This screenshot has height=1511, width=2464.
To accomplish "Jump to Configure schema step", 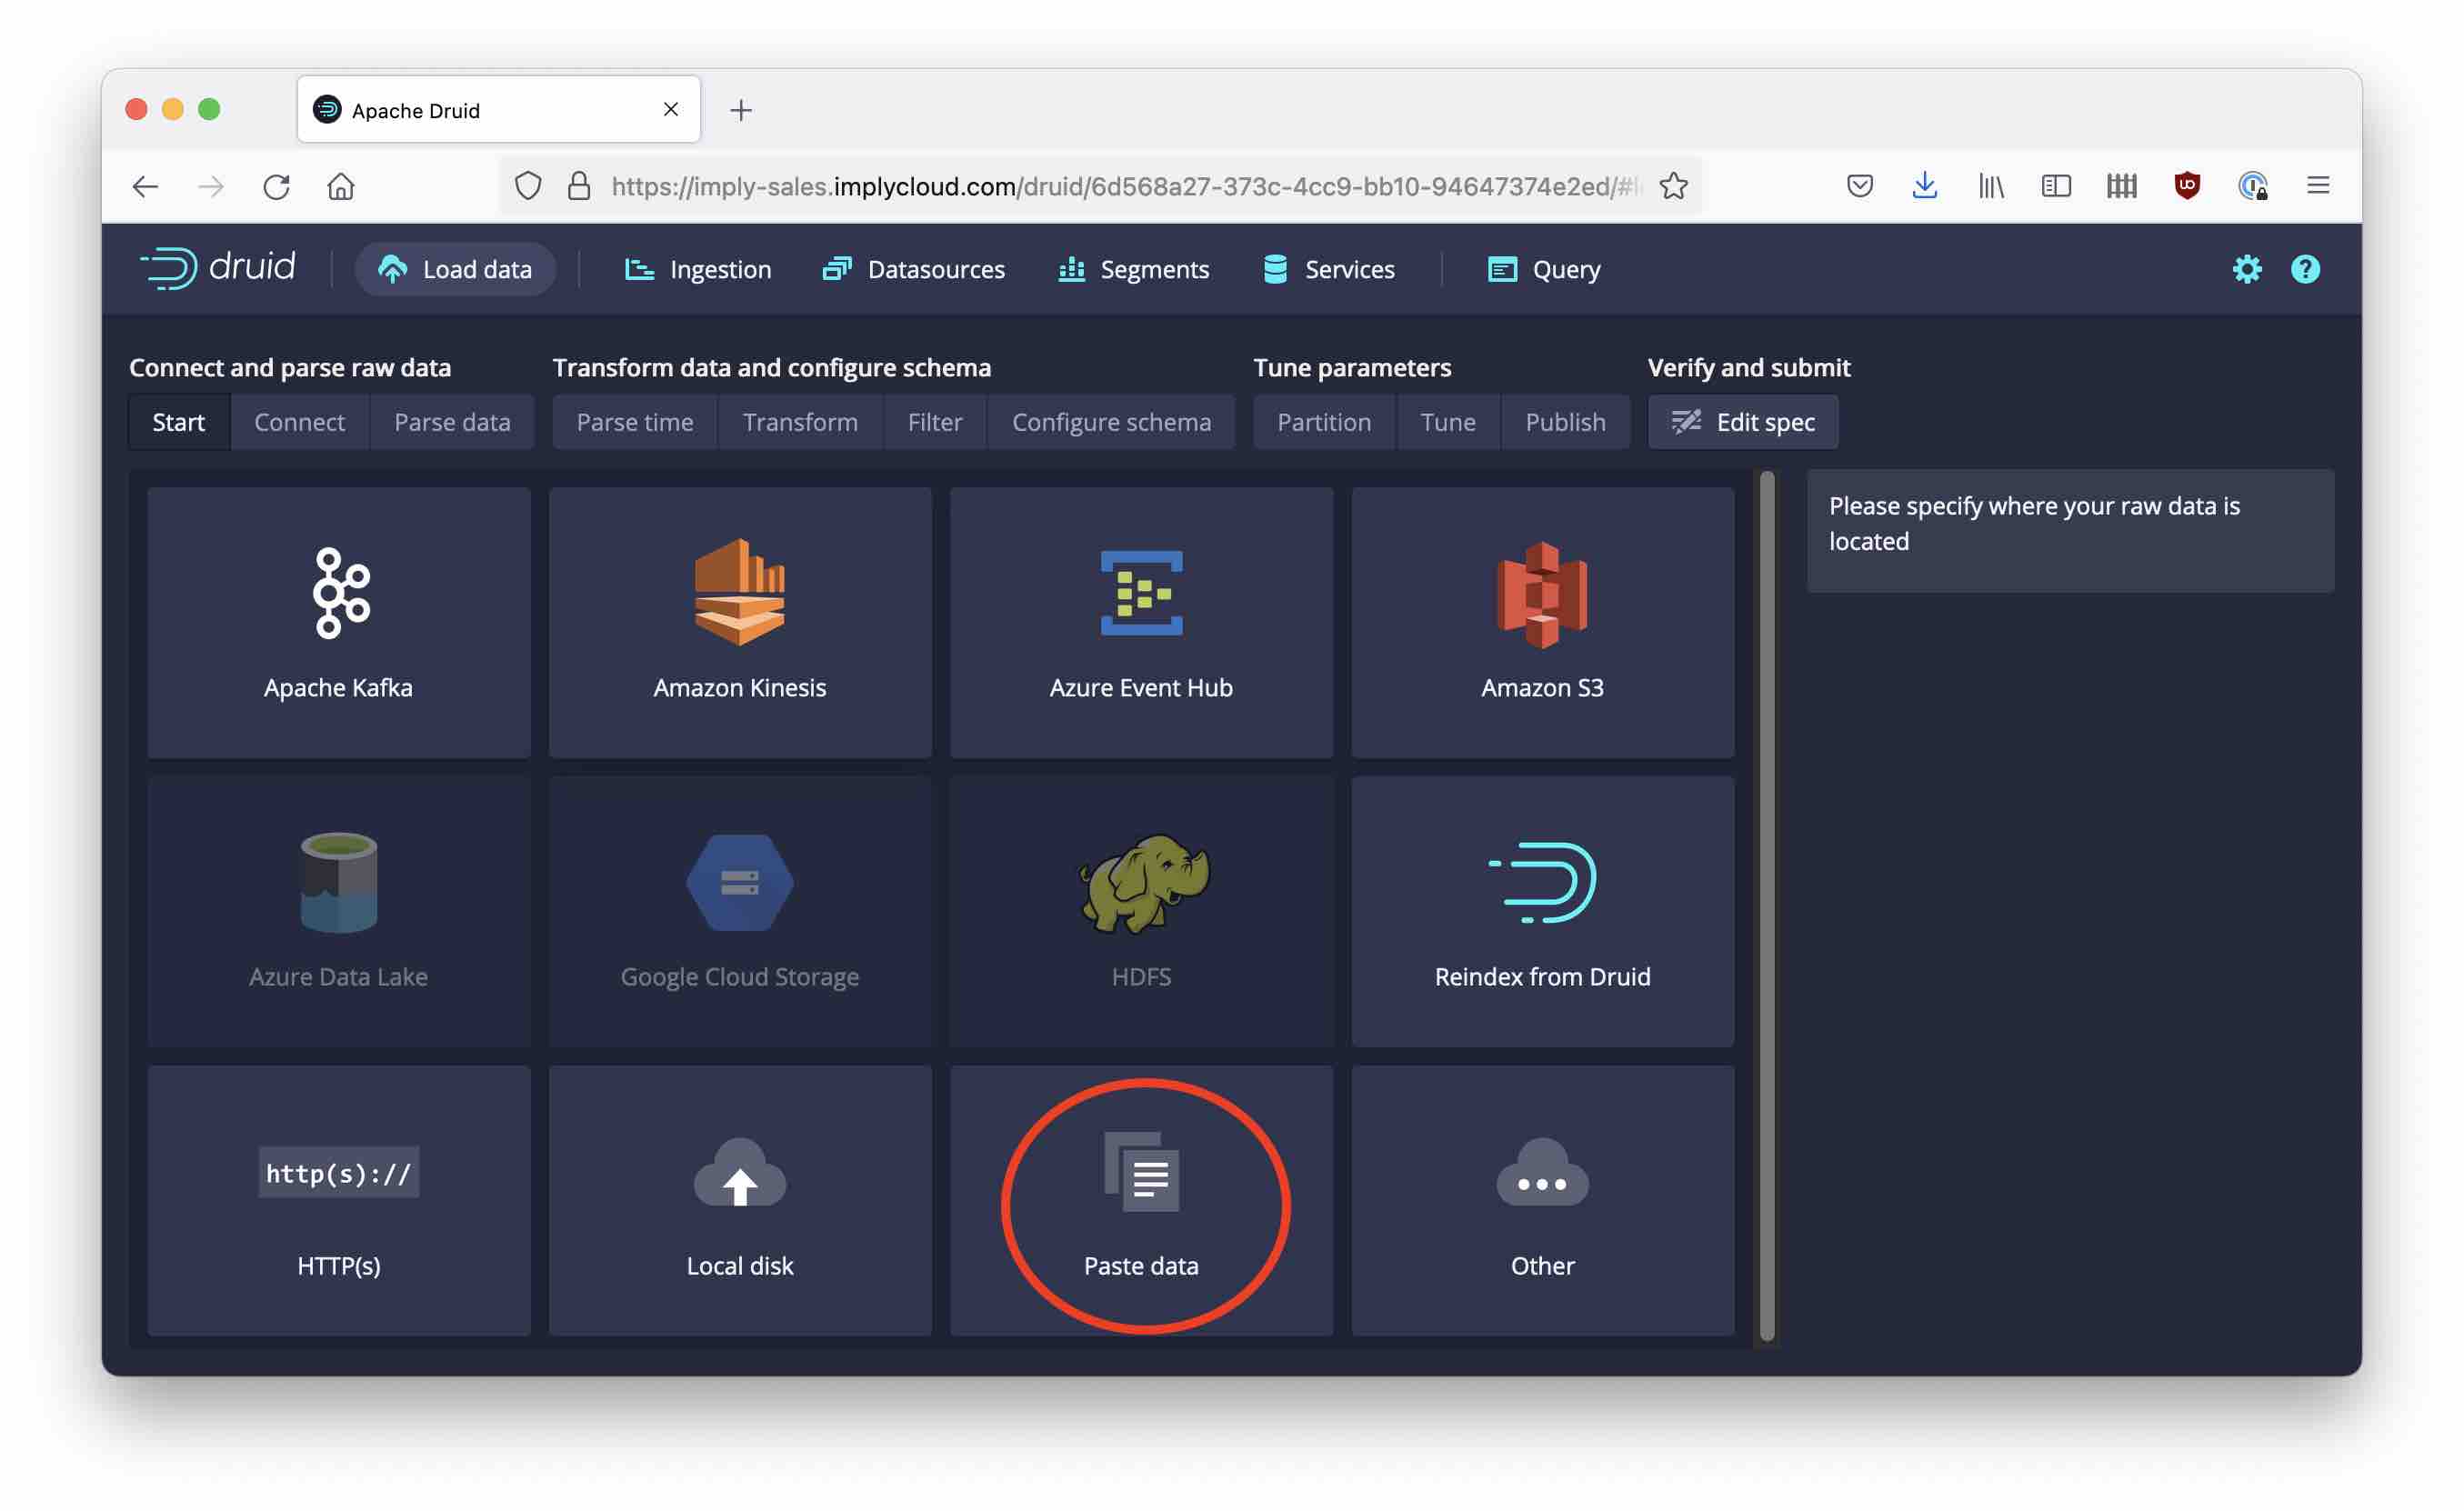I will tap(1110, 422).
